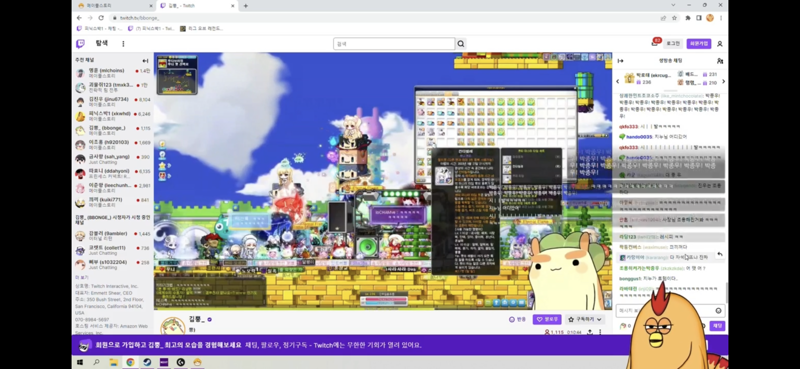Focus the Twitch 검색 search field

coord(394,44)
